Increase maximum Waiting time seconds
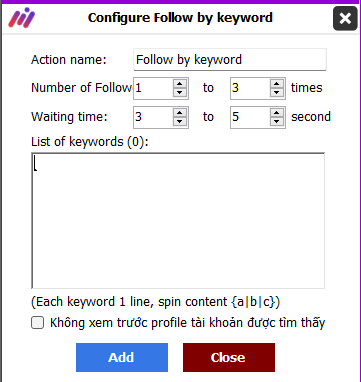361x382 pixels. 277,113
